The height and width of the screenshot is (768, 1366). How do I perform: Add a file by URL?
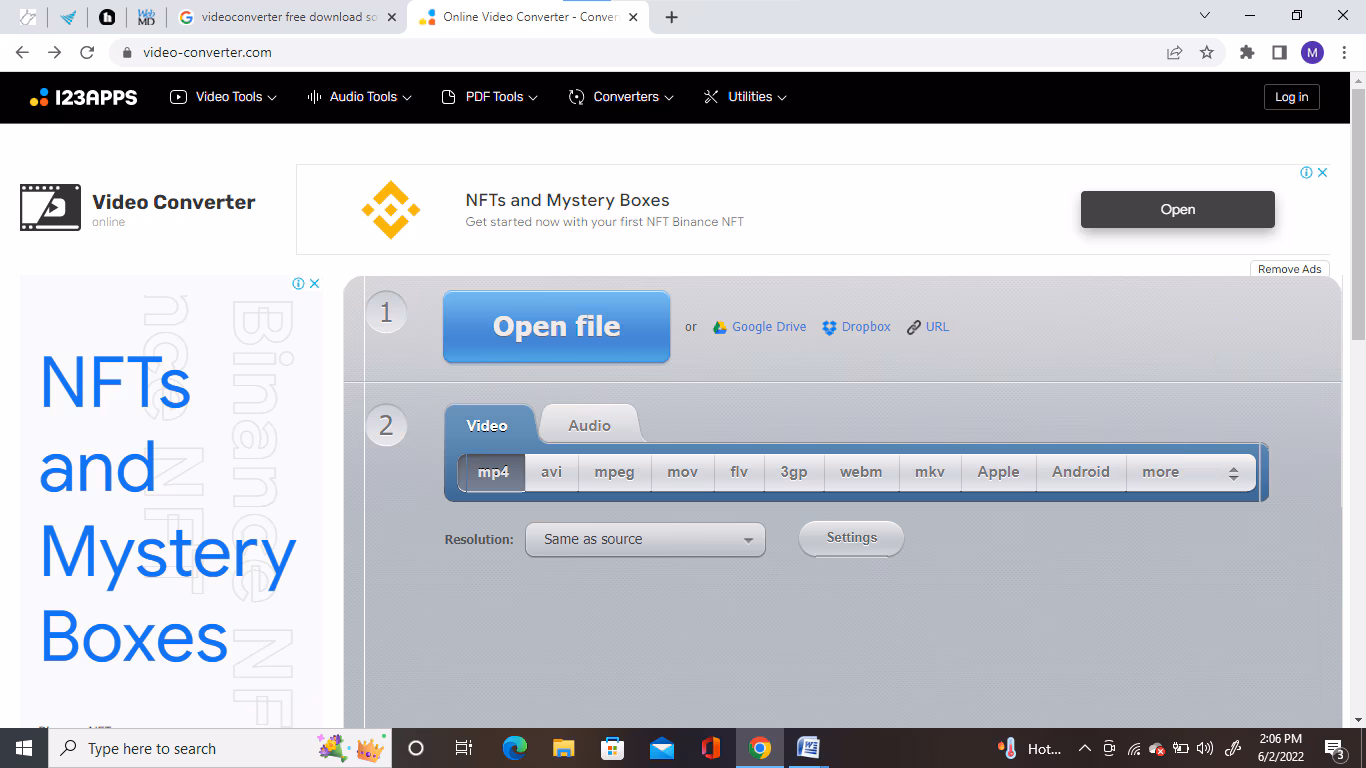pyautogui.click(x=928, y=327)
